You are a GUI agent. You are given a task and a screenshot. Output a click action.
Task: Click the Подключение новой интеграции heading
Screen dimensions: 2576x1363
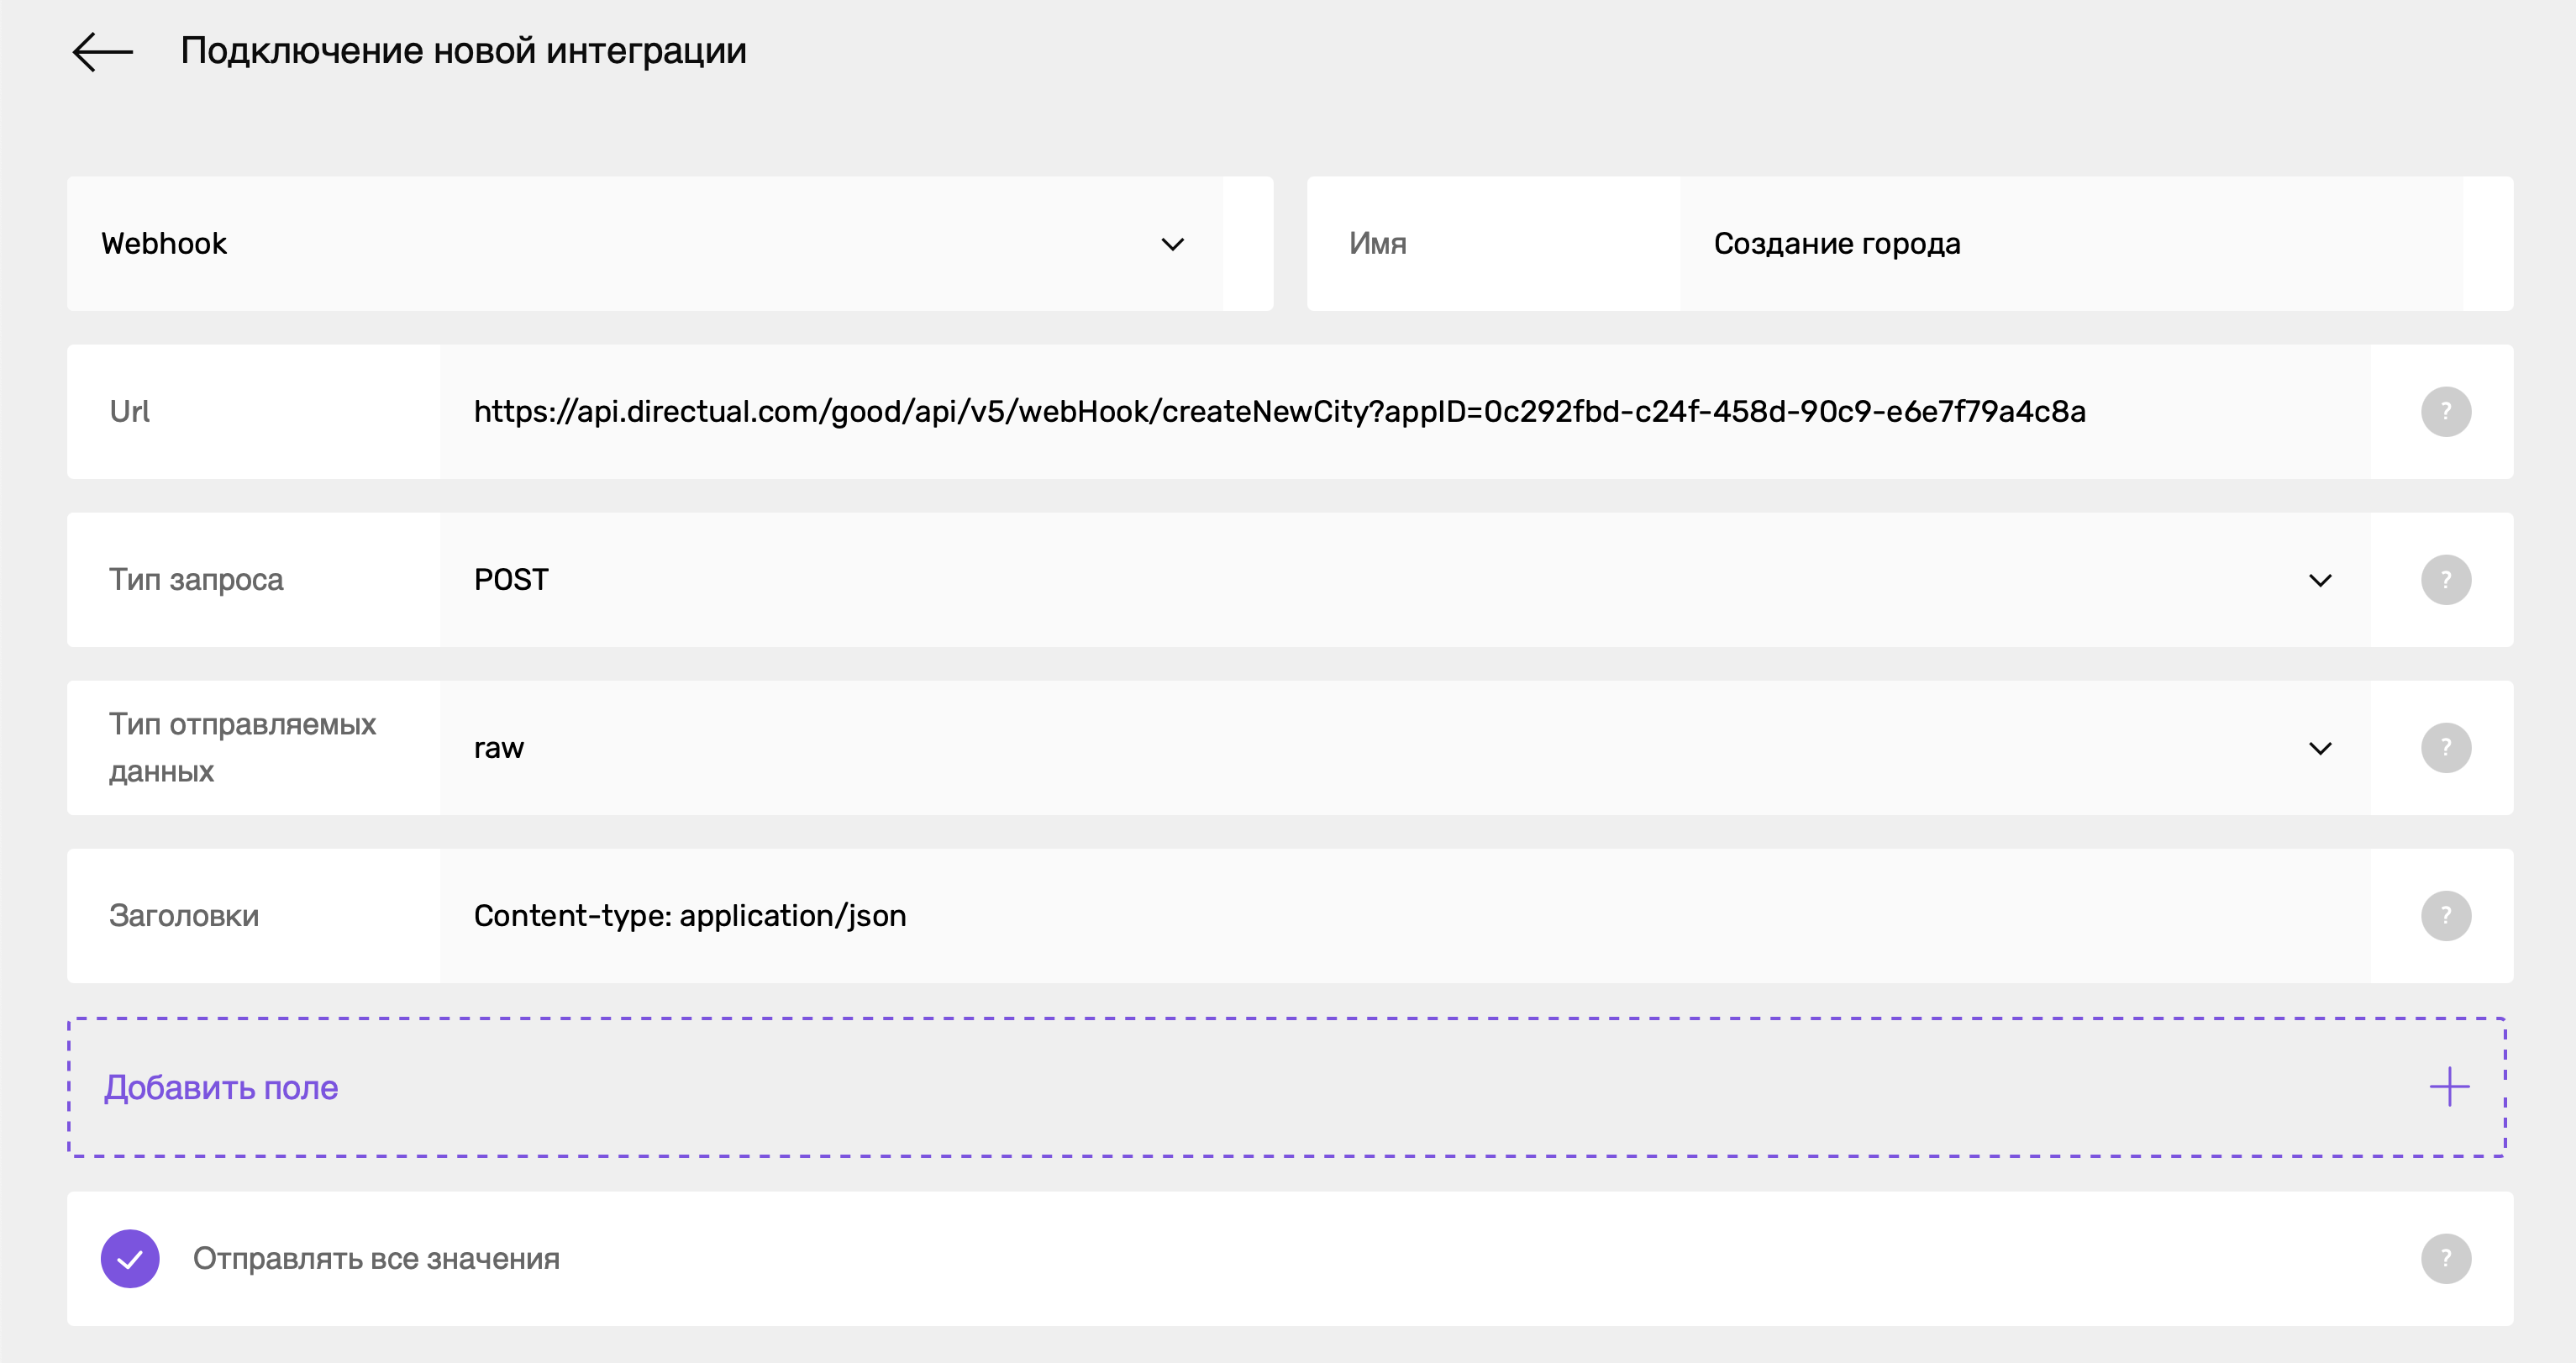click(463, 51)
